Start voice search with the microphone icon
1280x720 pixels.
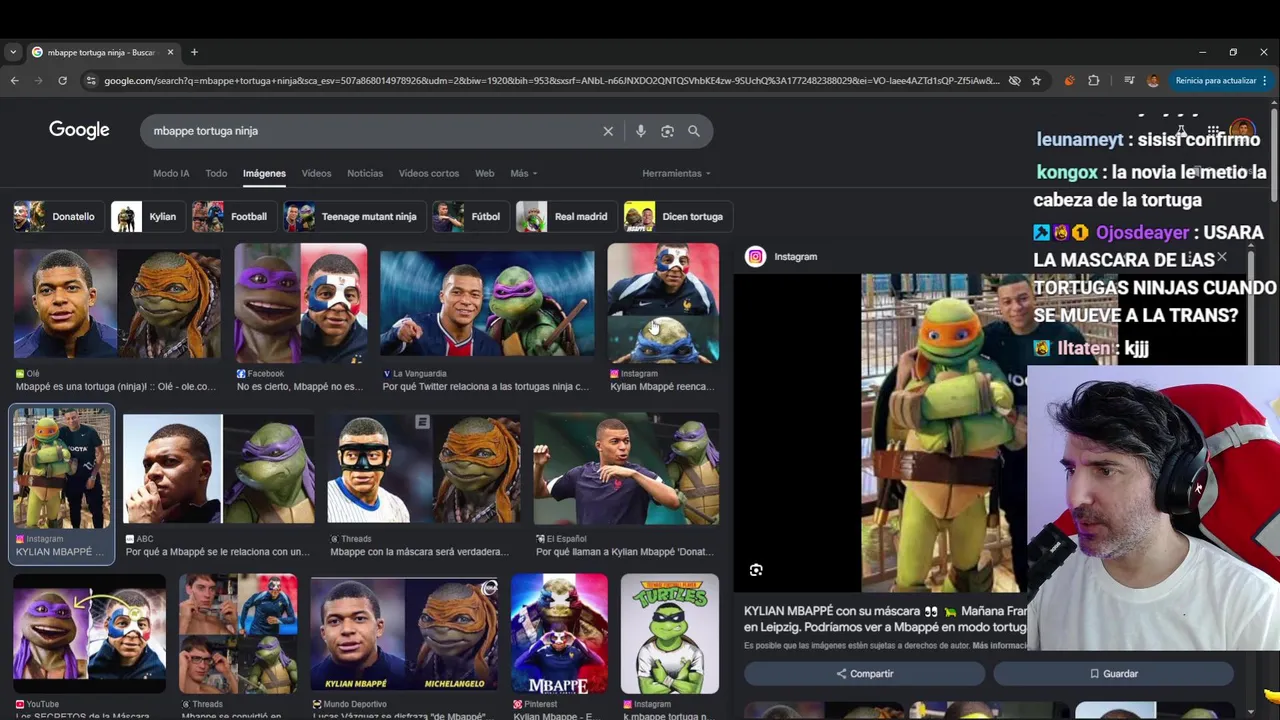pyautogui.click(x=640, y=131)
